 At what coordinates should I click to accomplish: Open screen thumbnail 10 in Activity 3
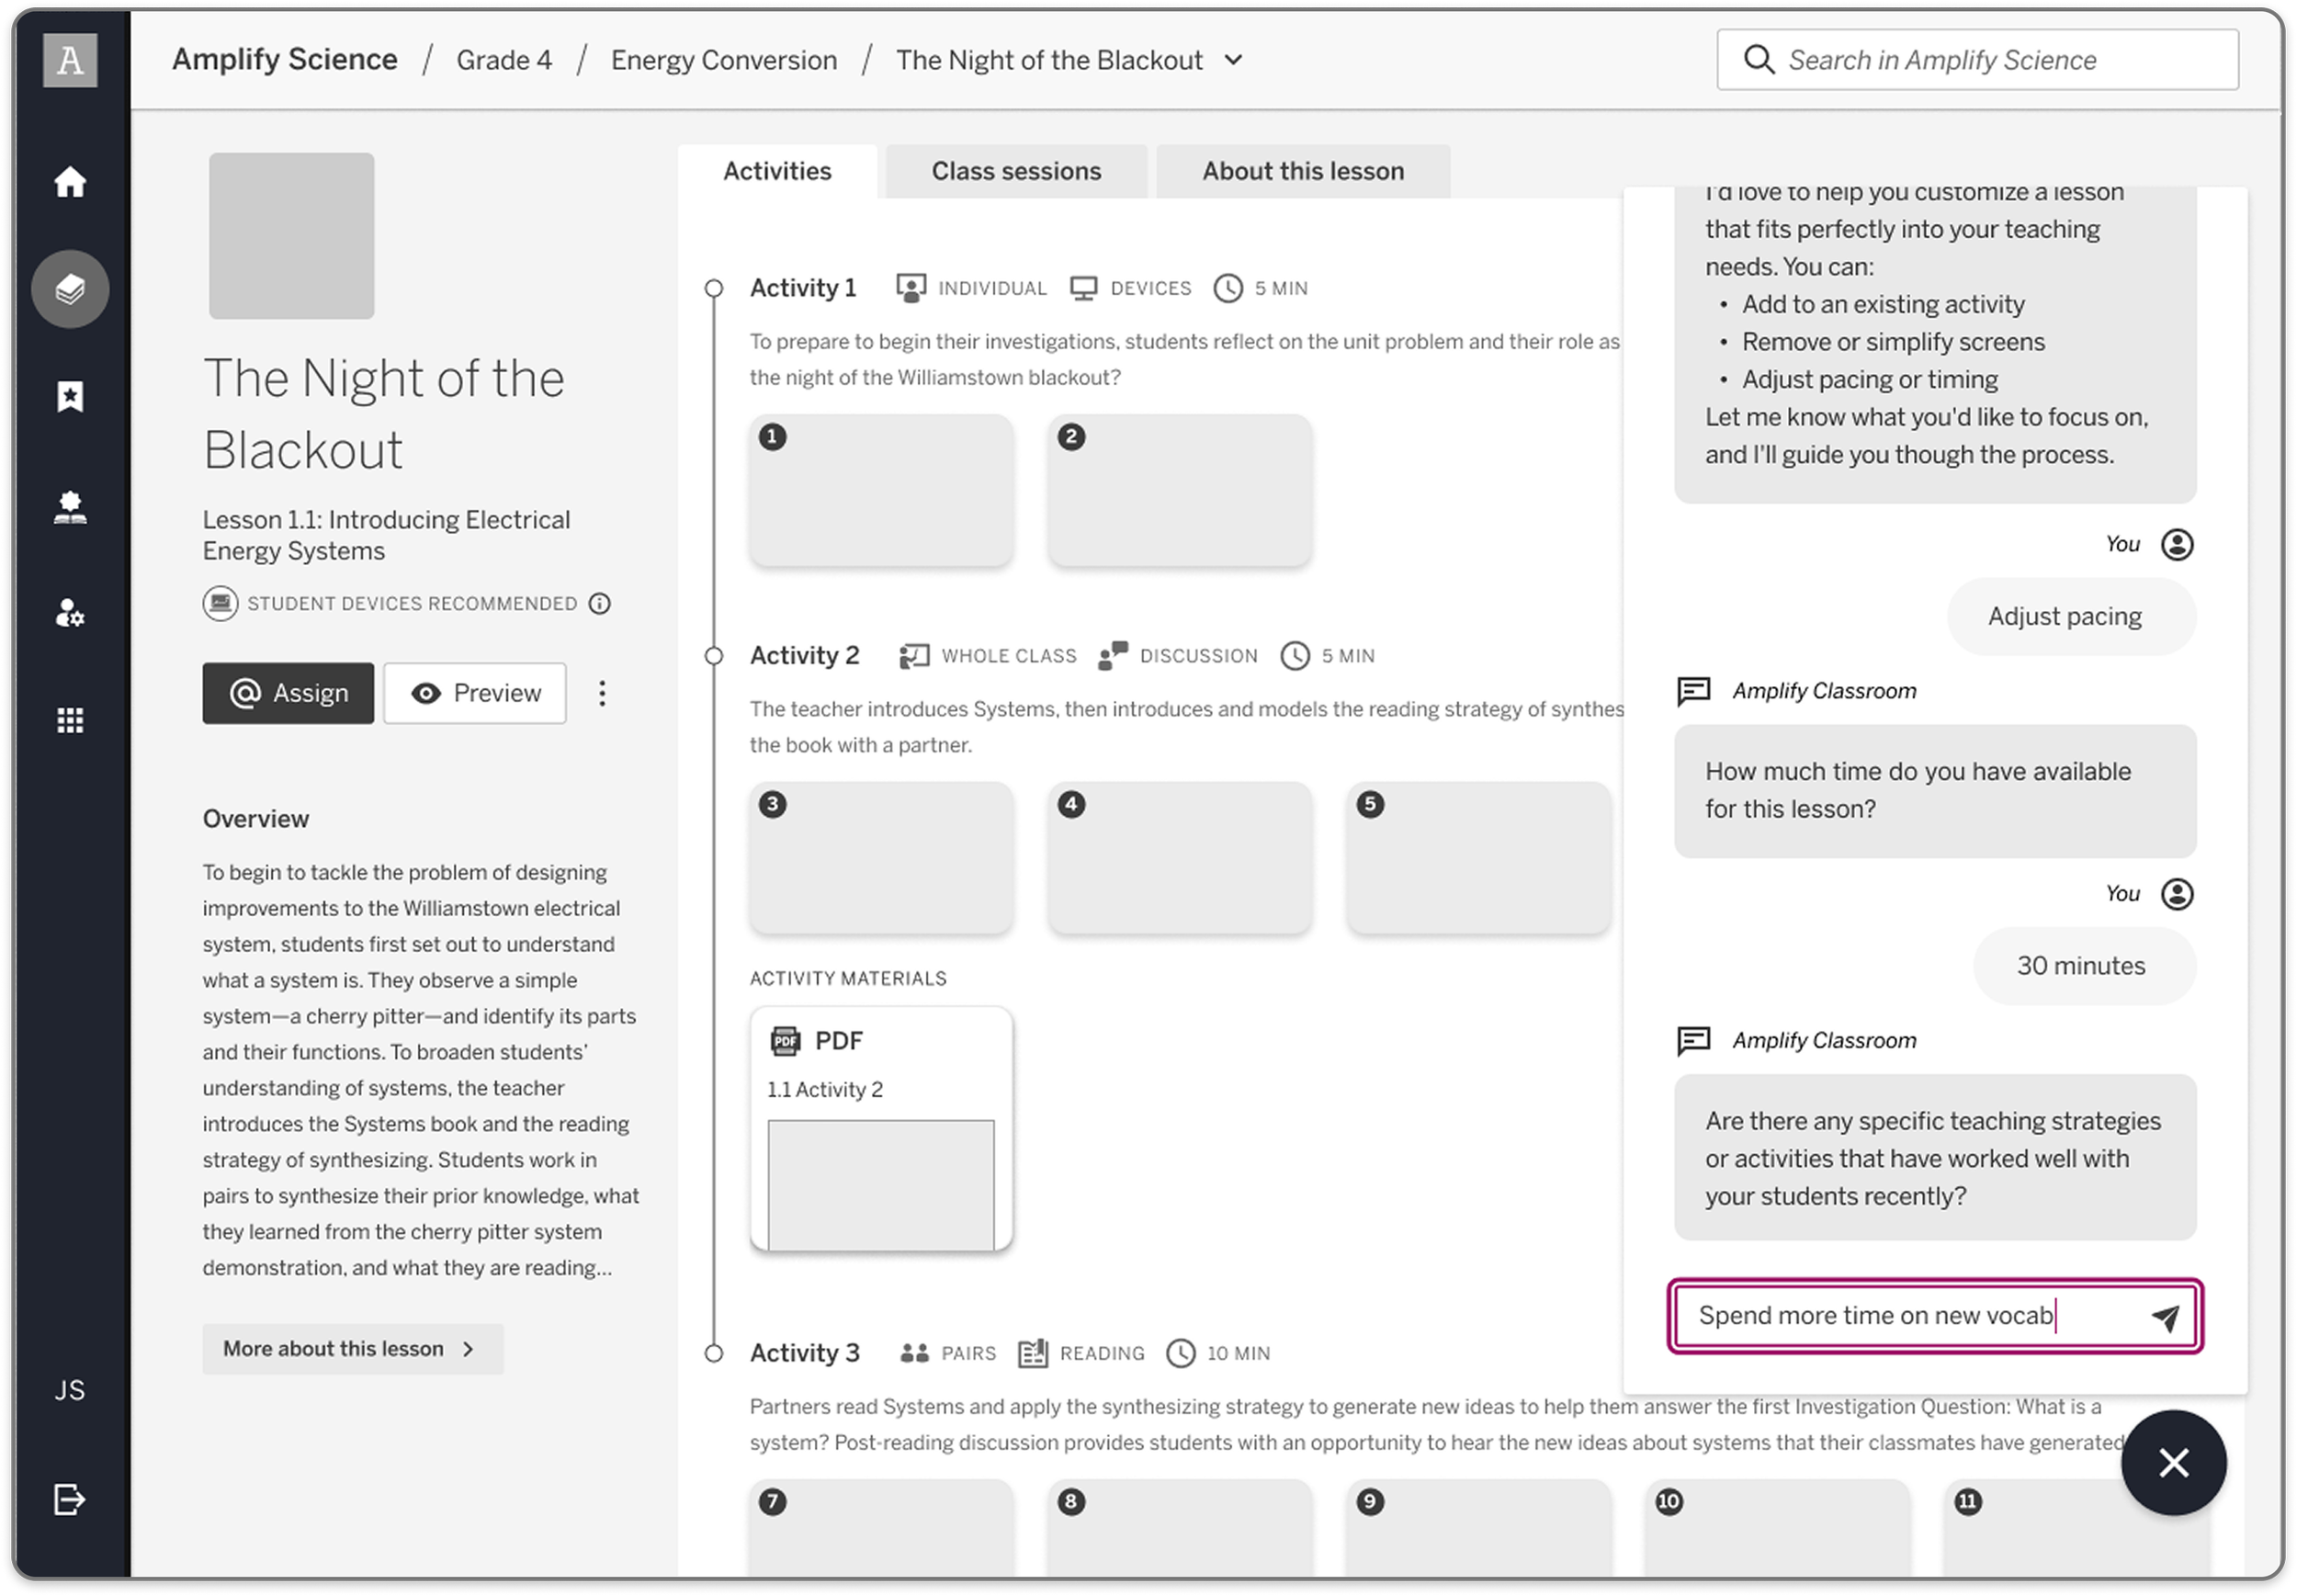point(1778,1528)
